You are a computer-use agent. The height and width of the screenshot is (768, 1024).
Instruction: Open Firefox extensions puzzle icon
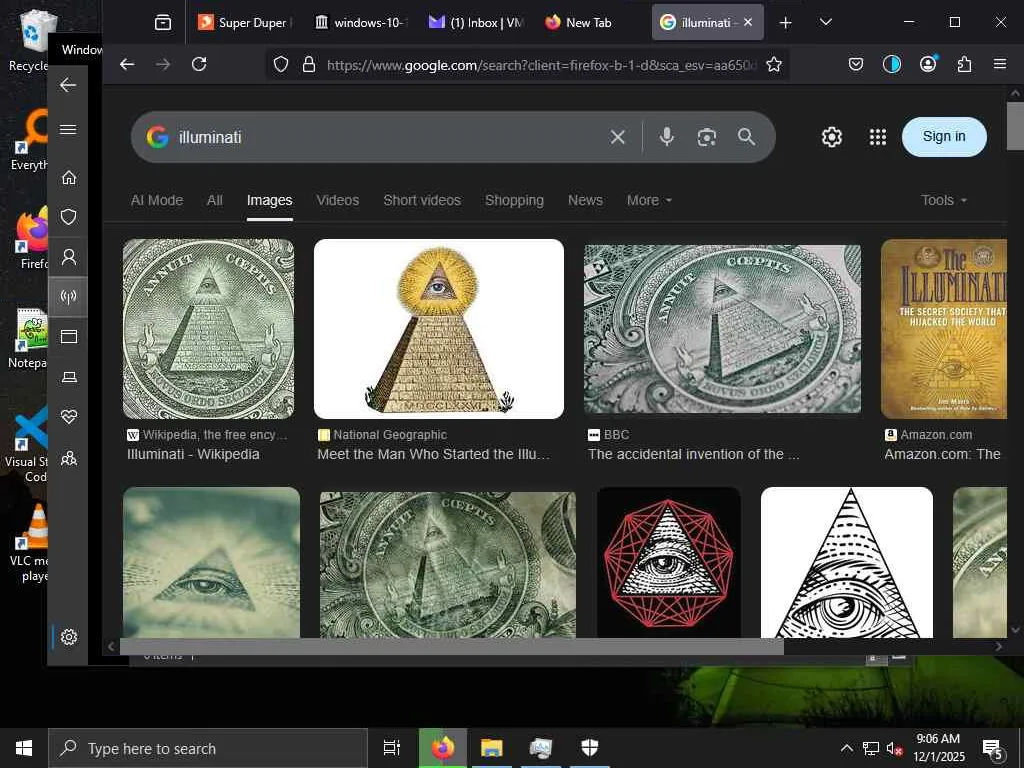pos(964,64)
